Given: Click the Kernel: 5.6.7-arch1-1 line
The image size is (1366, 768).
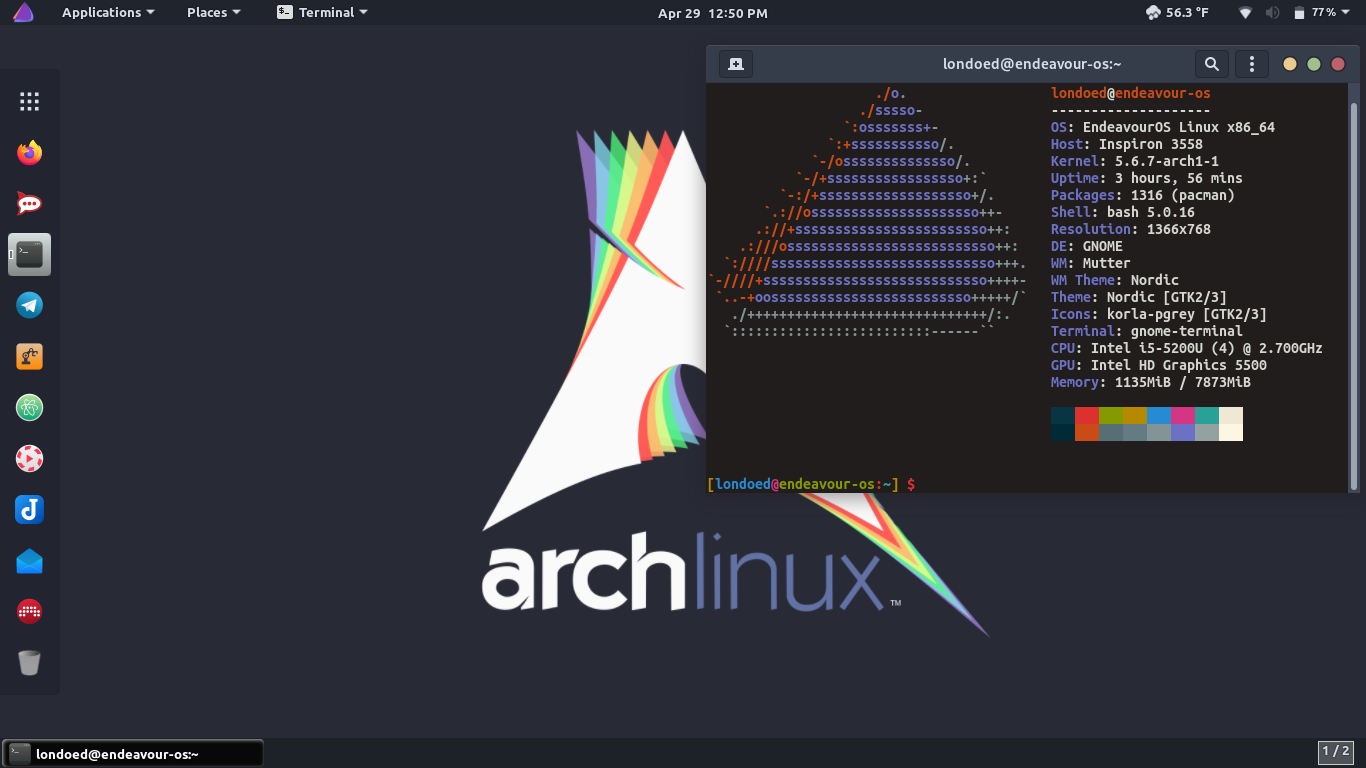Looking at the screenshot, I should click(1135, 161).
